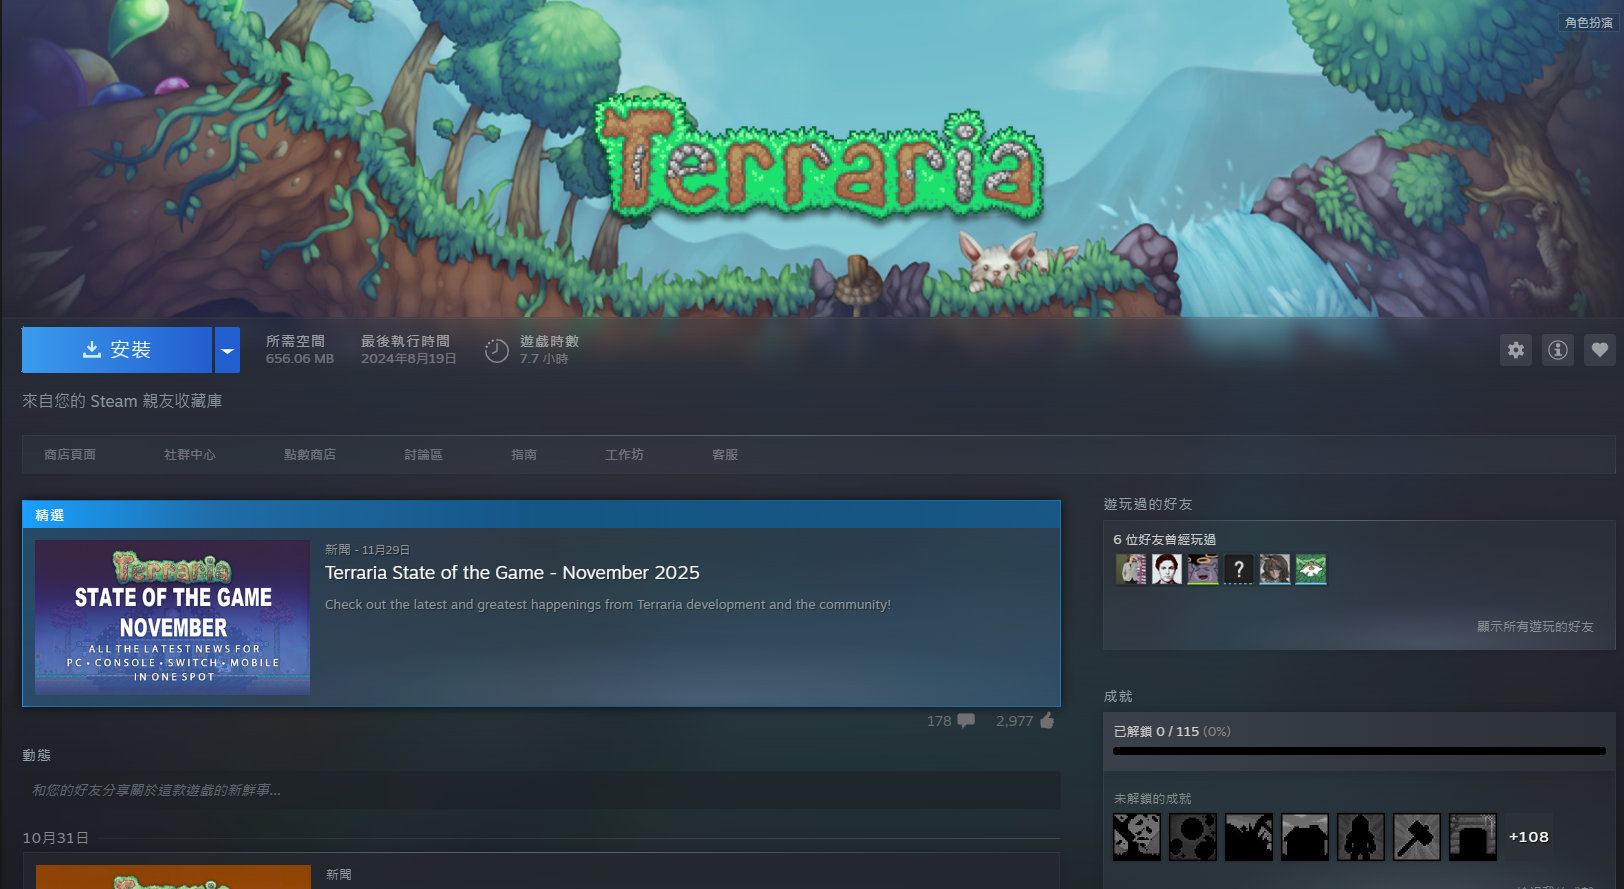Go to the 點數商店 points shop
The height and width of the screenshot is (889, 1624).
[x=310, y=455]
